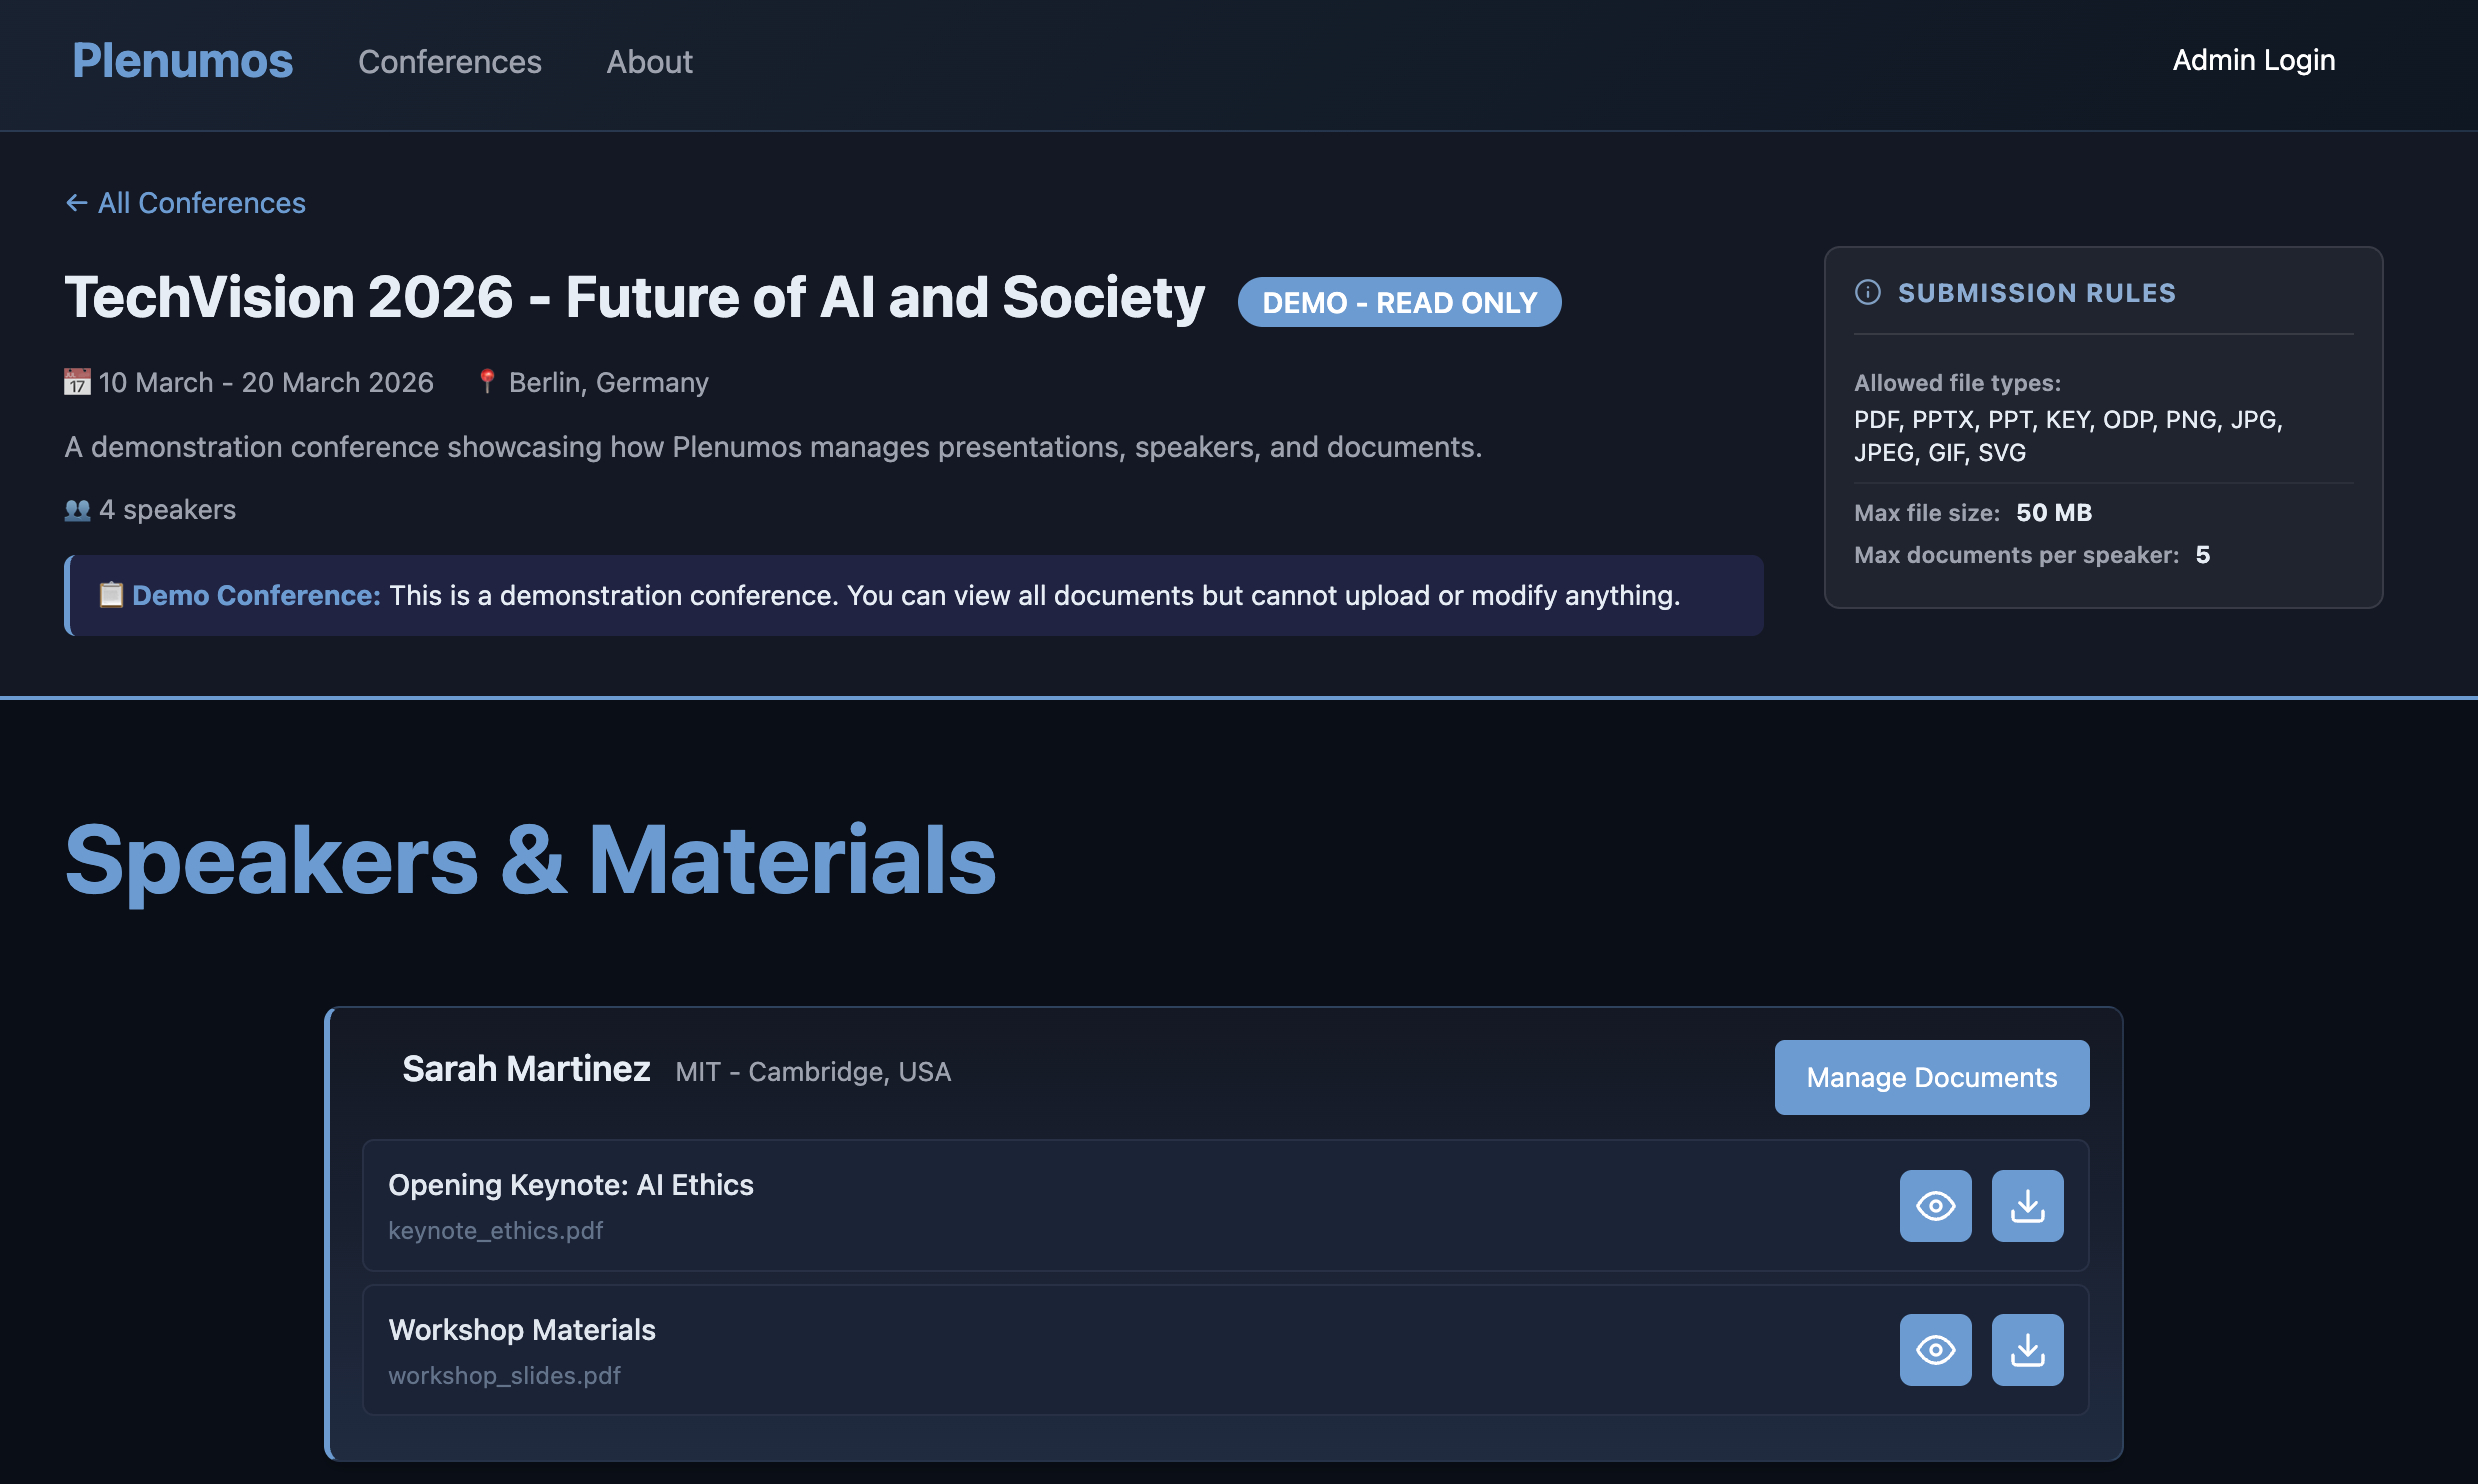Click the speakers icon beside 4 speakers
Screen dimensions: 2478x1484
coord(76,509)
